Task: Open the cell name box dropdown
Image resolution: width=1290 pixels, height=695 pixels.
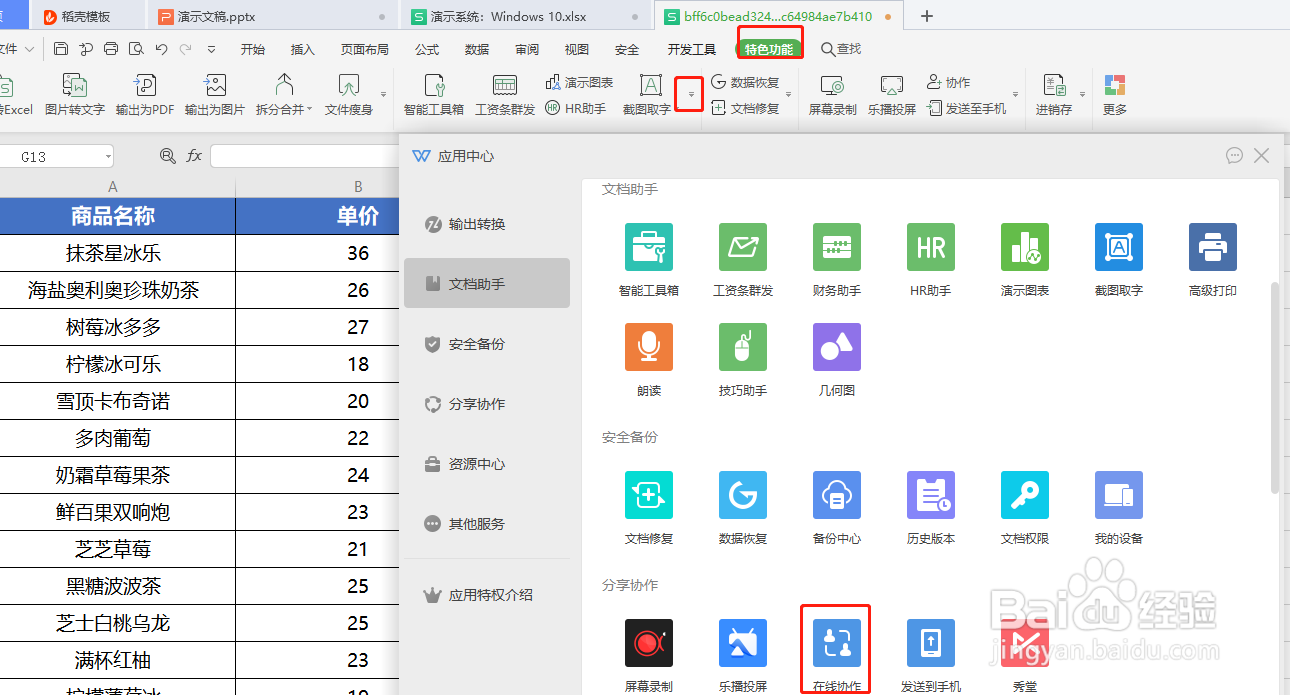Action: click(x=107, y=157)
